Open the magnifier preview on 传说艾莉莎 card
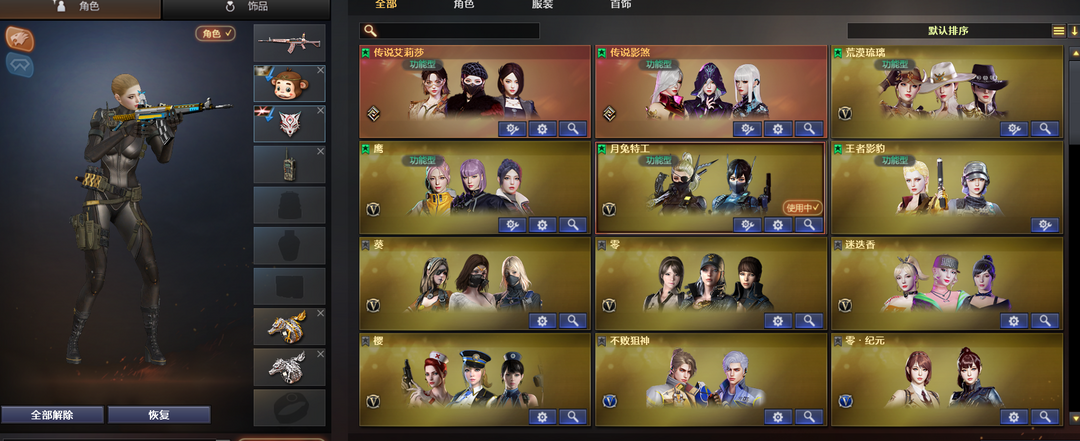The image size is (1080, 441). coord(572,128)
